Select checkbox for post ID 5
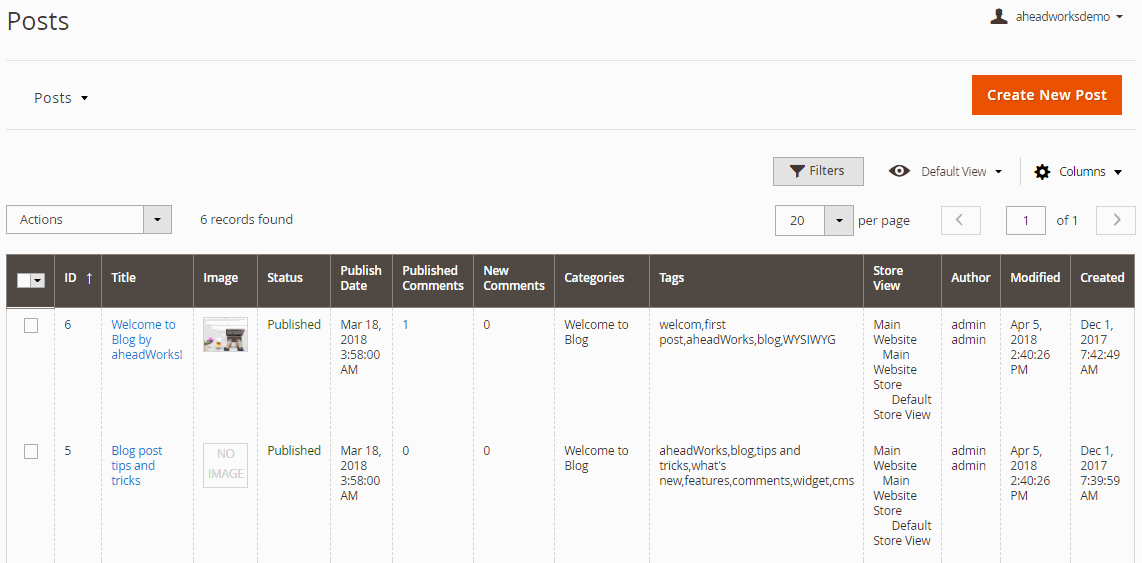The width and height of the screenshot is (1142, 563). click(31, 452)
